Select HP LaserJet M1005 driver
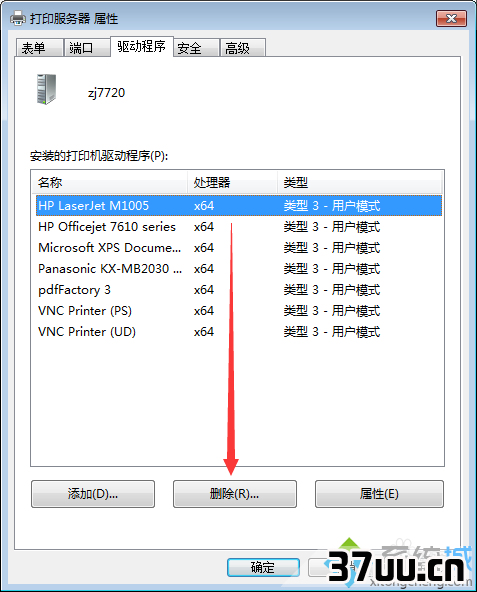477x592 pixels. [x=239, y=206]
